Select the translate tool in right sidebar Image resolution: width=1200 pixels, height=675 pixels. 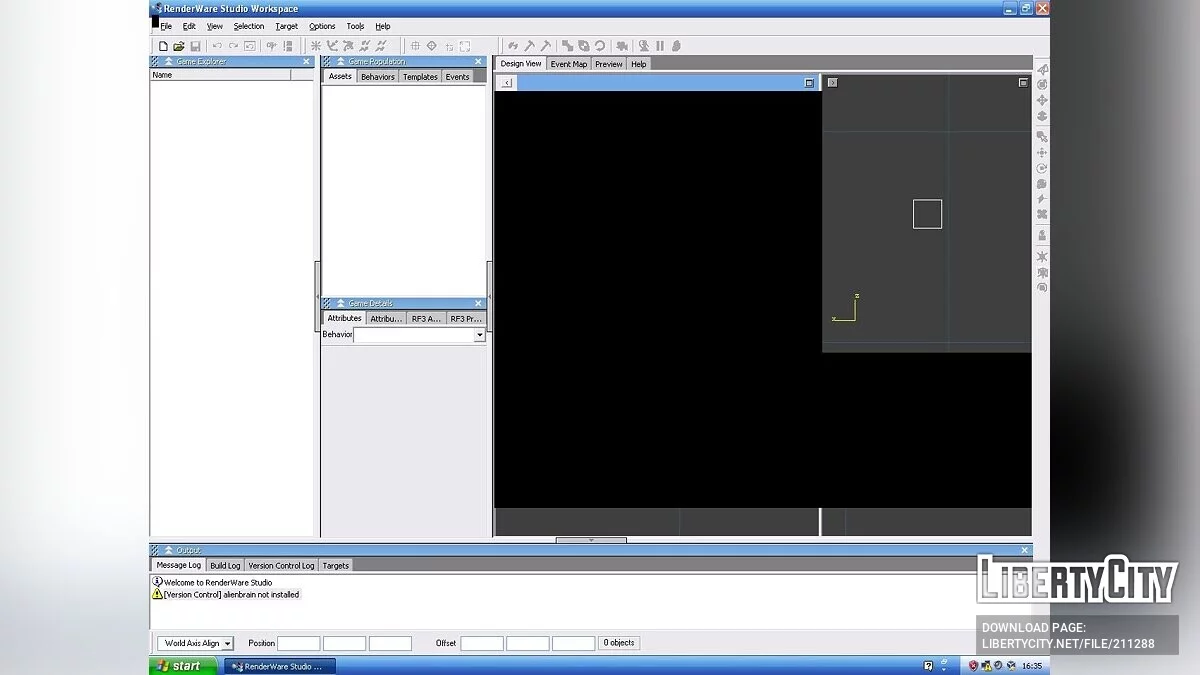1041,152
